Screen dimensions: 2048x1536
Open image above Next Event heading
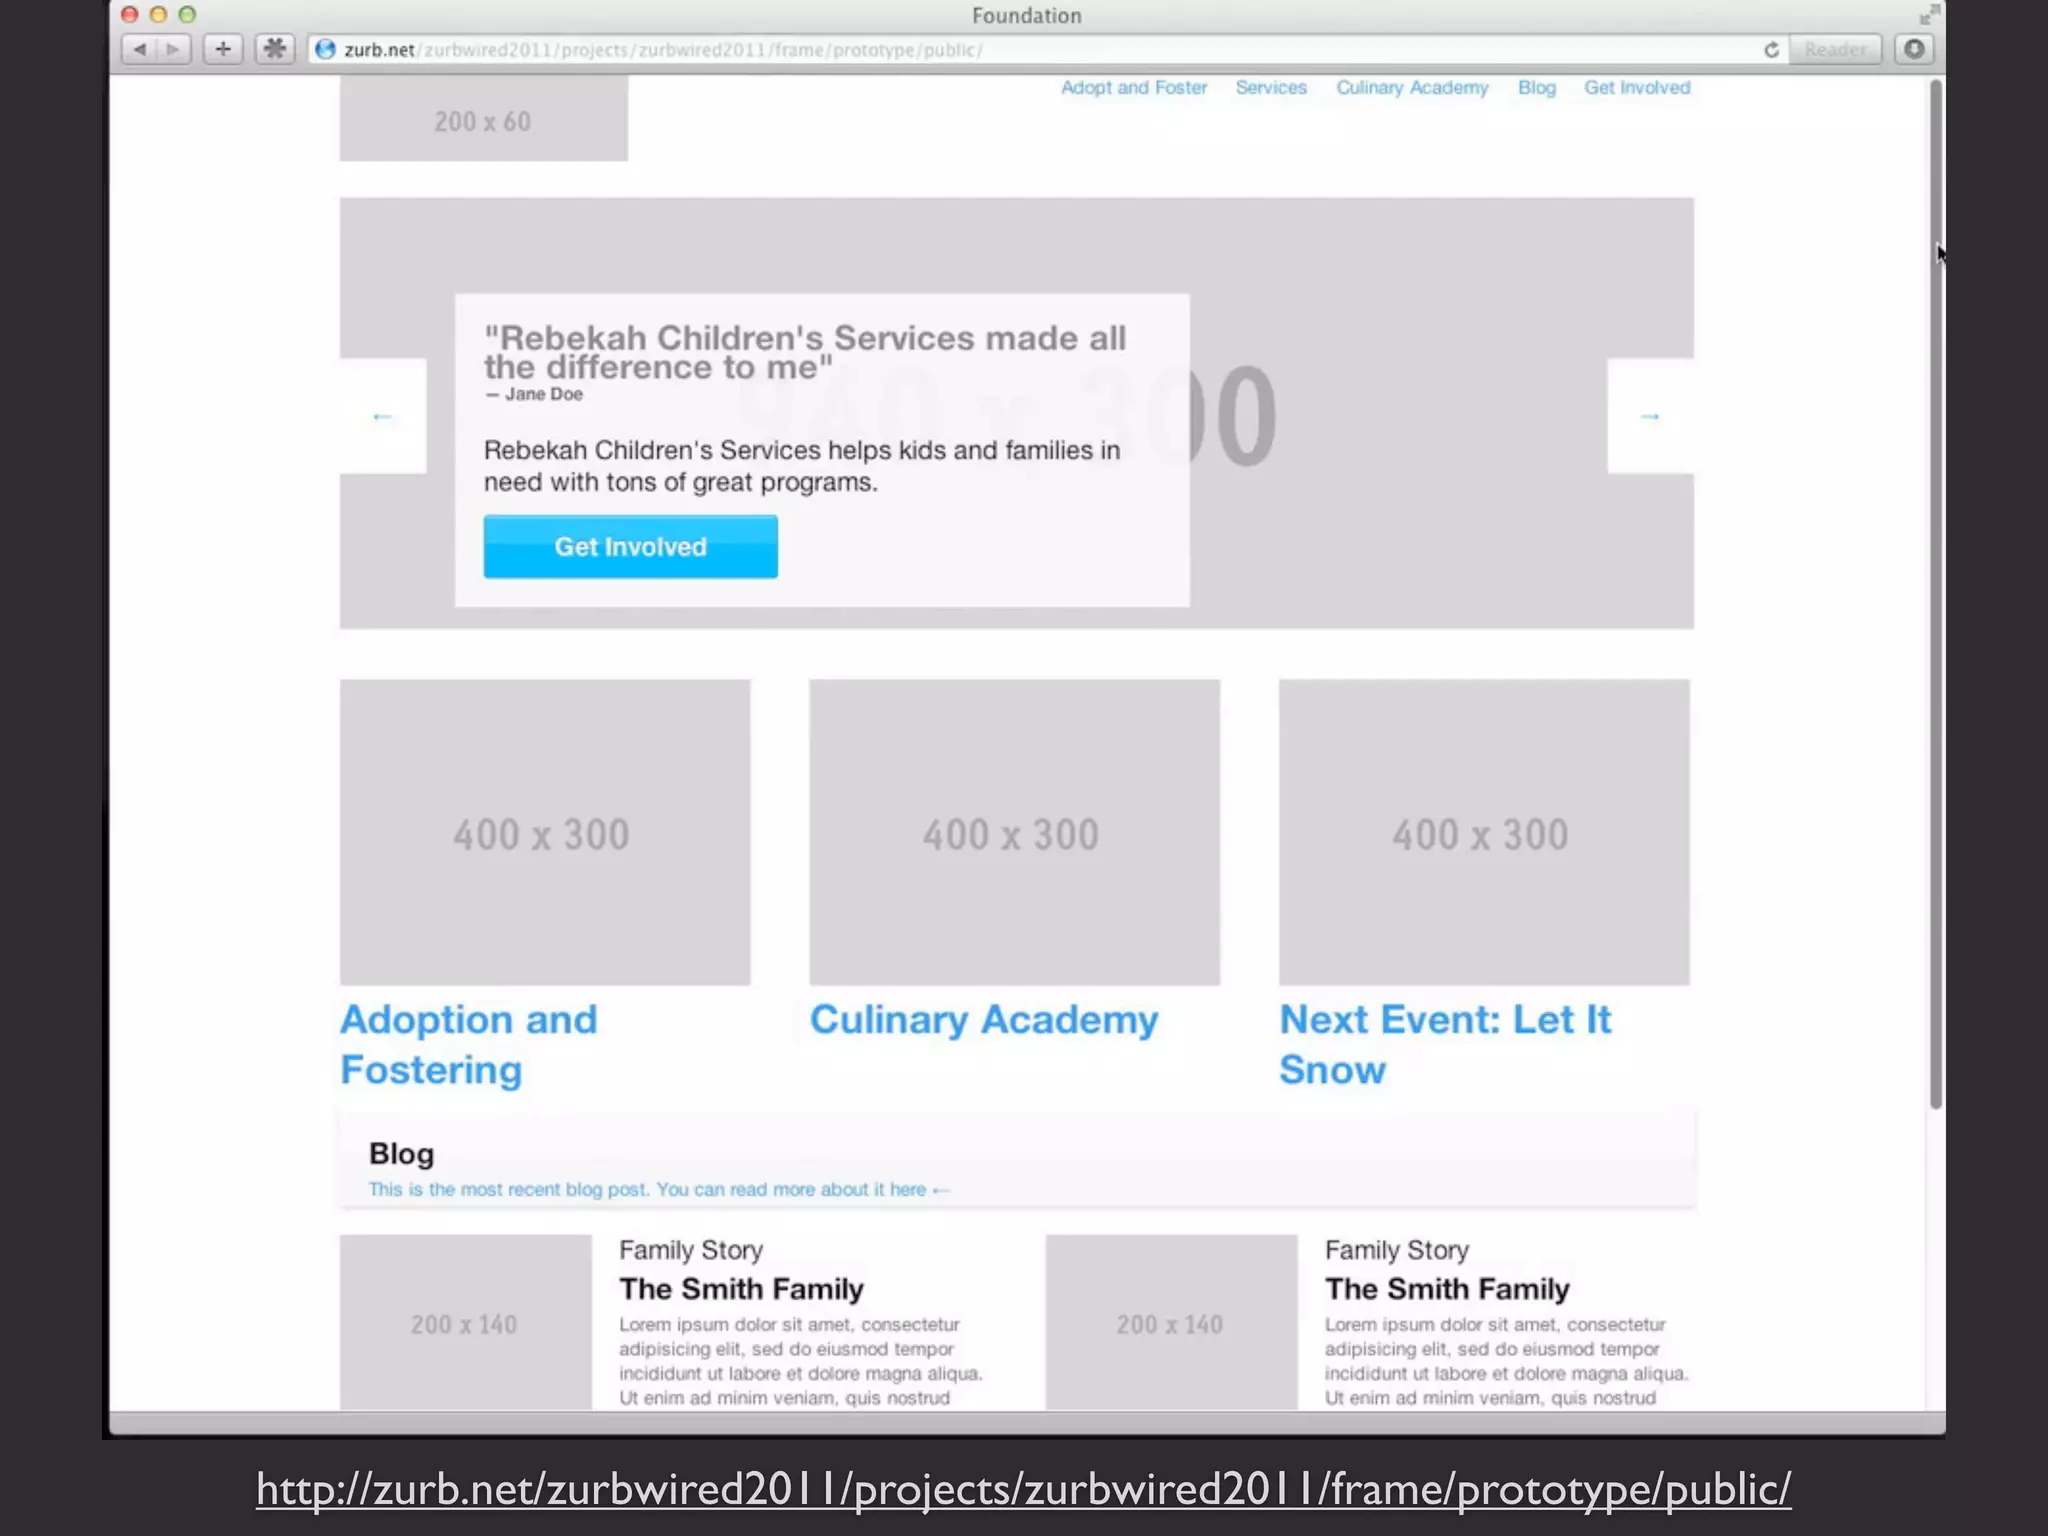click(x=1484, y=833)
